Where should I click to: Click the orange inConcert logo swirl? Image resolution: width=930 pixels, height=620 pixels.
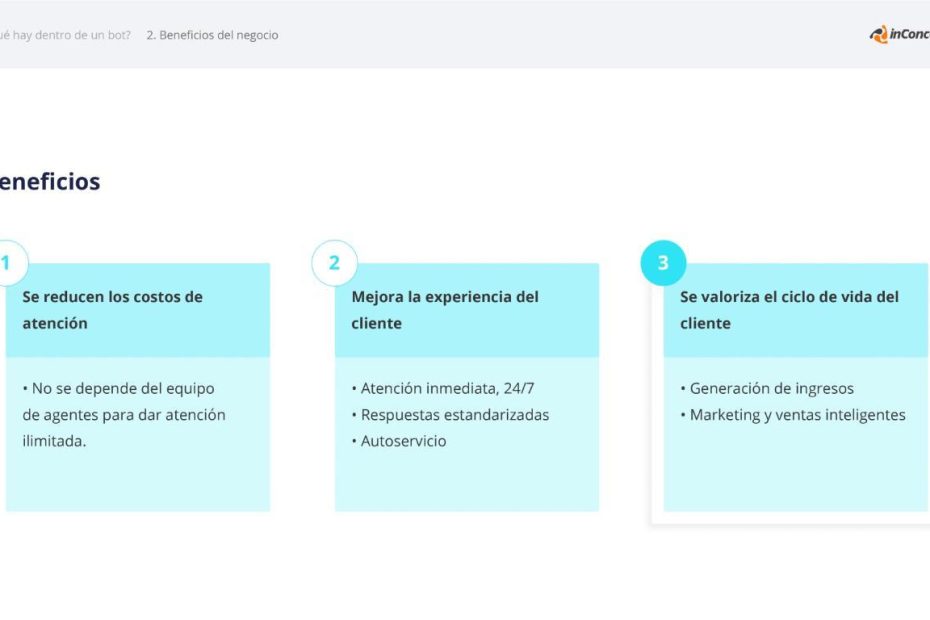(878, 35)
